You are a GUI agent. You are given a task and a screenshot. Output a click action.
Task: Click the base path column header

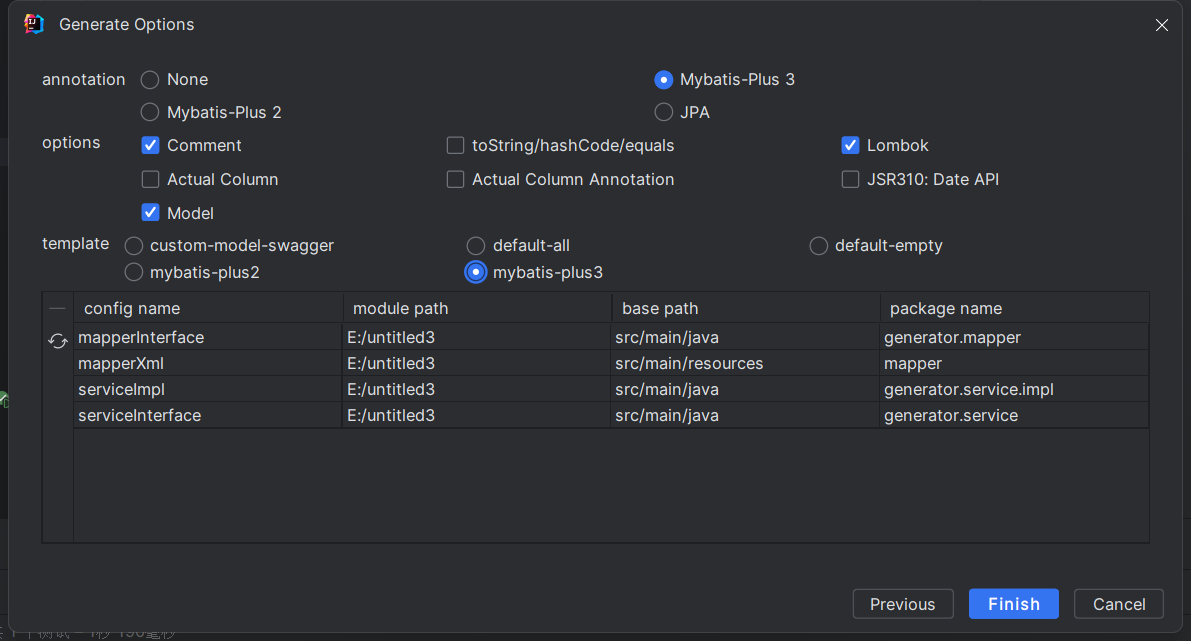(x=746, y=308)
